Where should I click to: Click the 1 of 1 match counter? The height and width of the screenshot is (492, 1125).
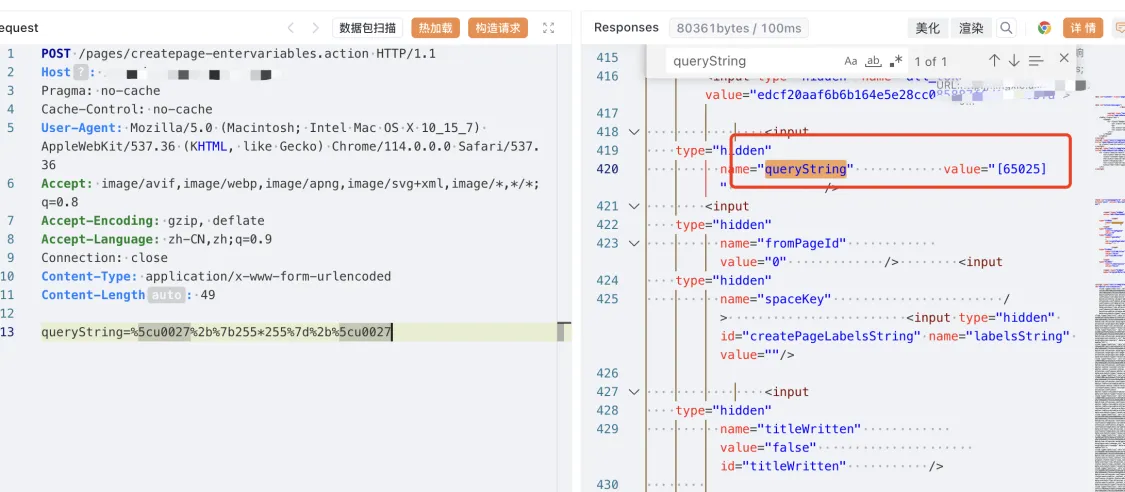pos(931,61)
